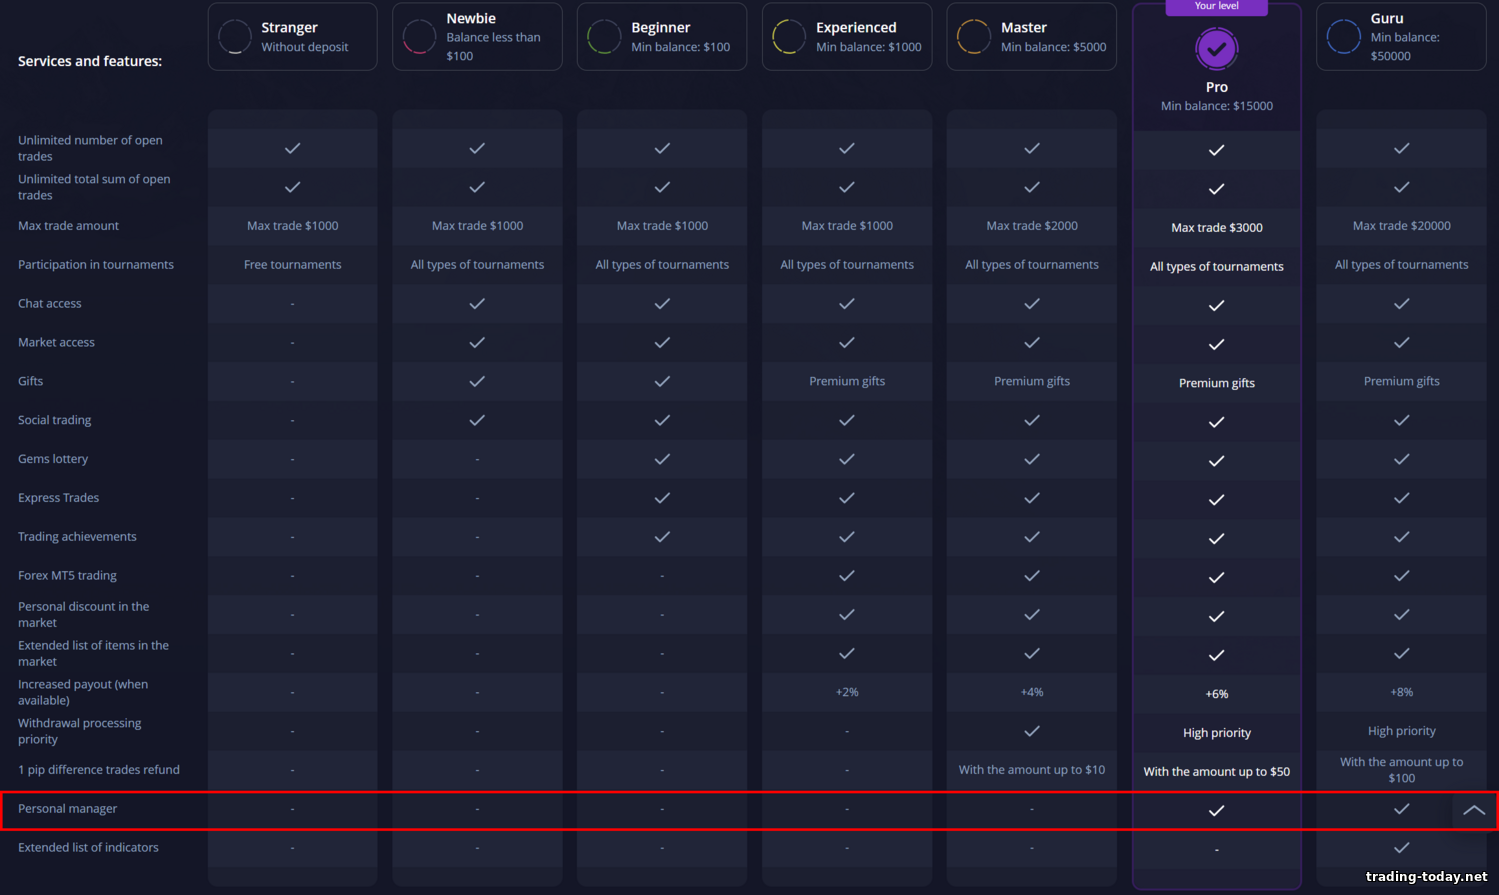Click the Social trading feature label

pyautogui.click(x=55, y=420)
